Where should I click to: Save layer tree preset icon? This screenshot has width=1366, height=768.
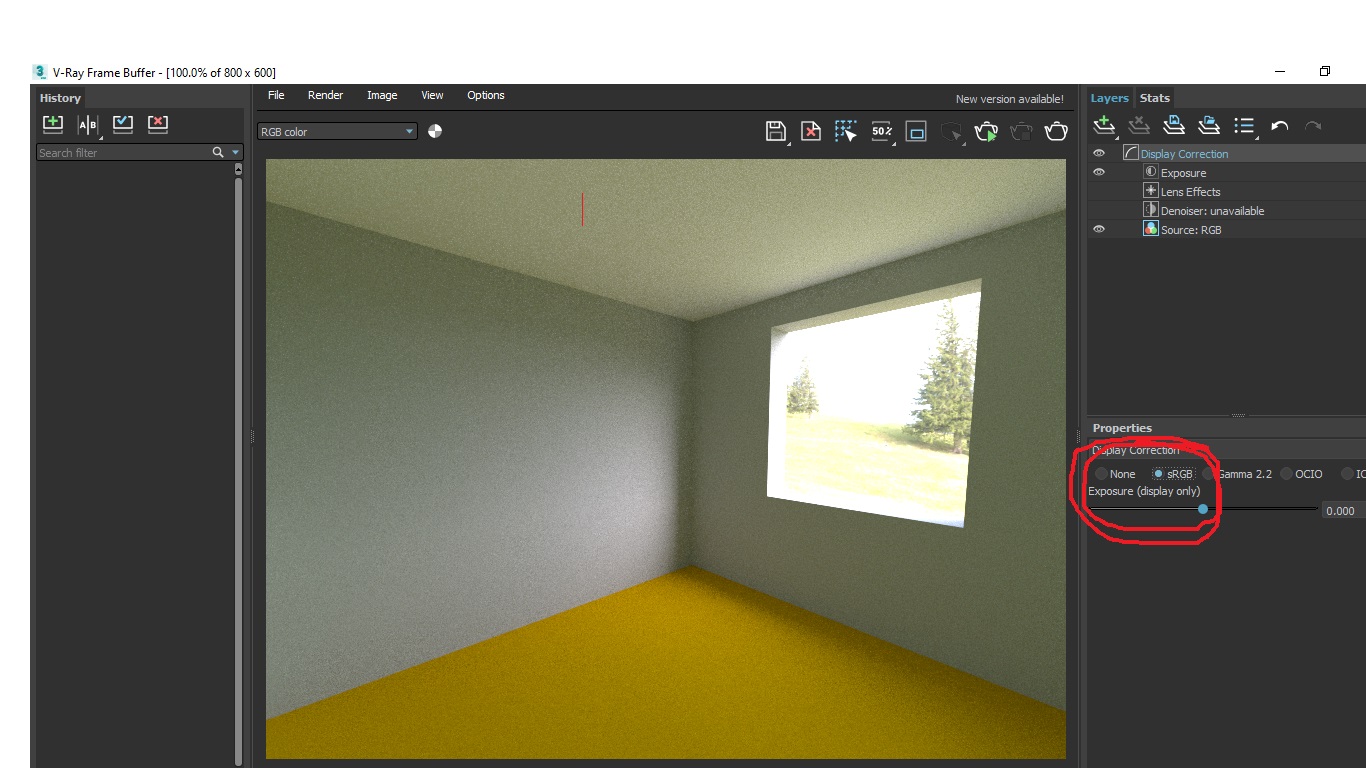point(1175,125)
